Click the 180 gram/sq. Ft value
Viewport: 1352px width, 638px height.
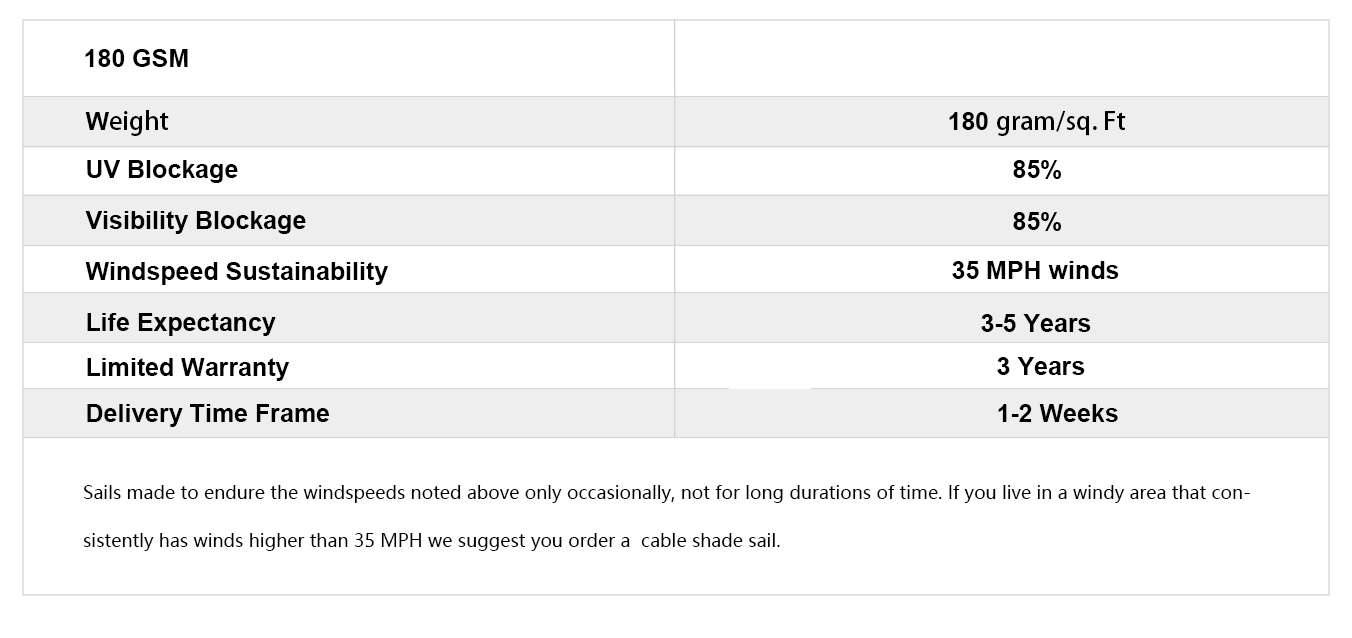pos(1036,122)
